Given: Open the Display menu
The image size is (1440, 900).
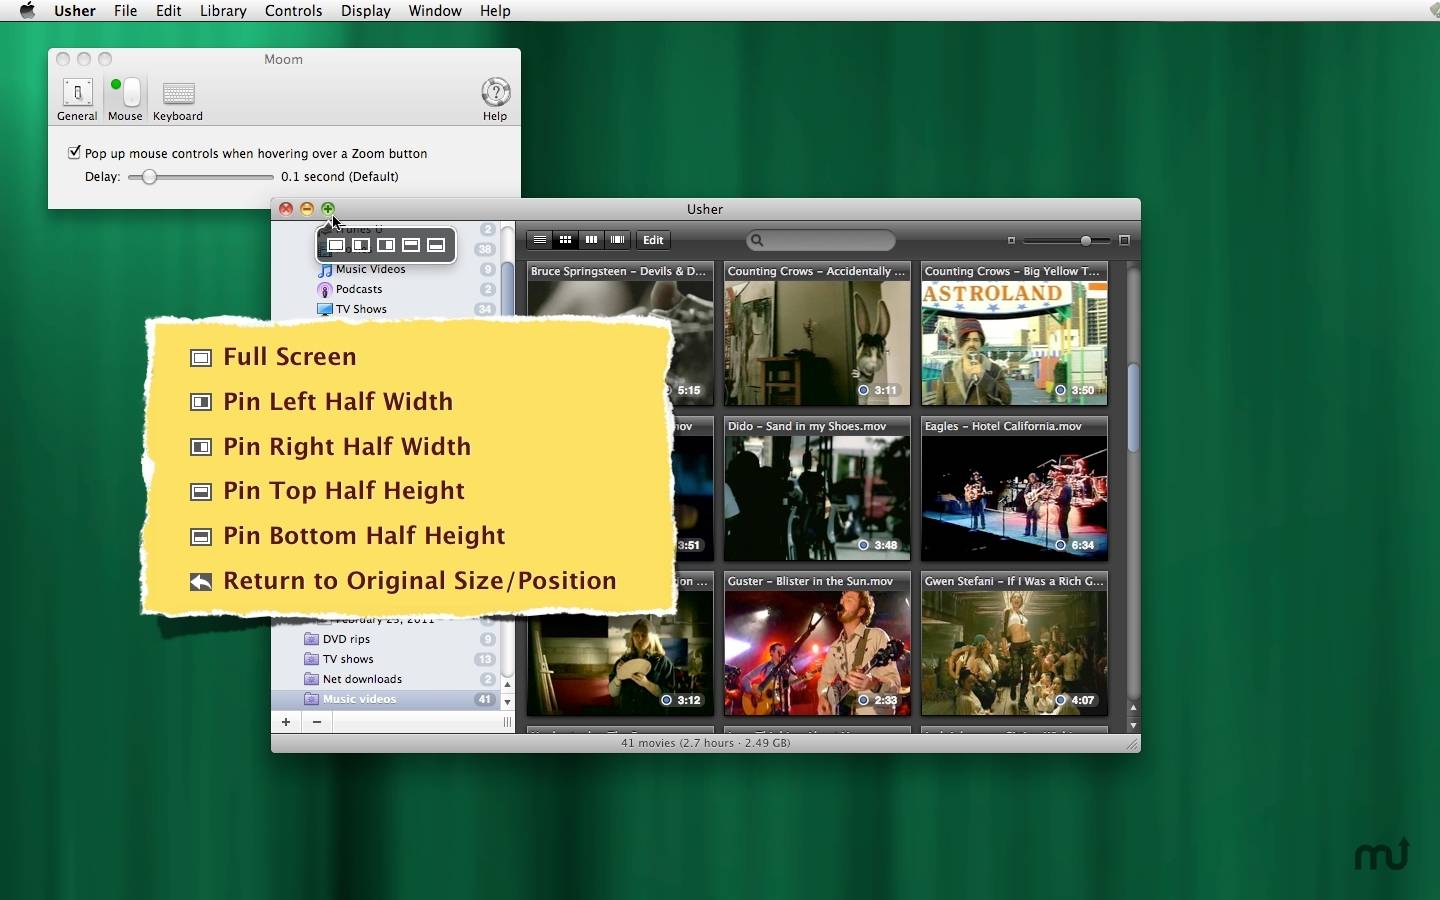Looking at the screenshot, I should [366, 11].
